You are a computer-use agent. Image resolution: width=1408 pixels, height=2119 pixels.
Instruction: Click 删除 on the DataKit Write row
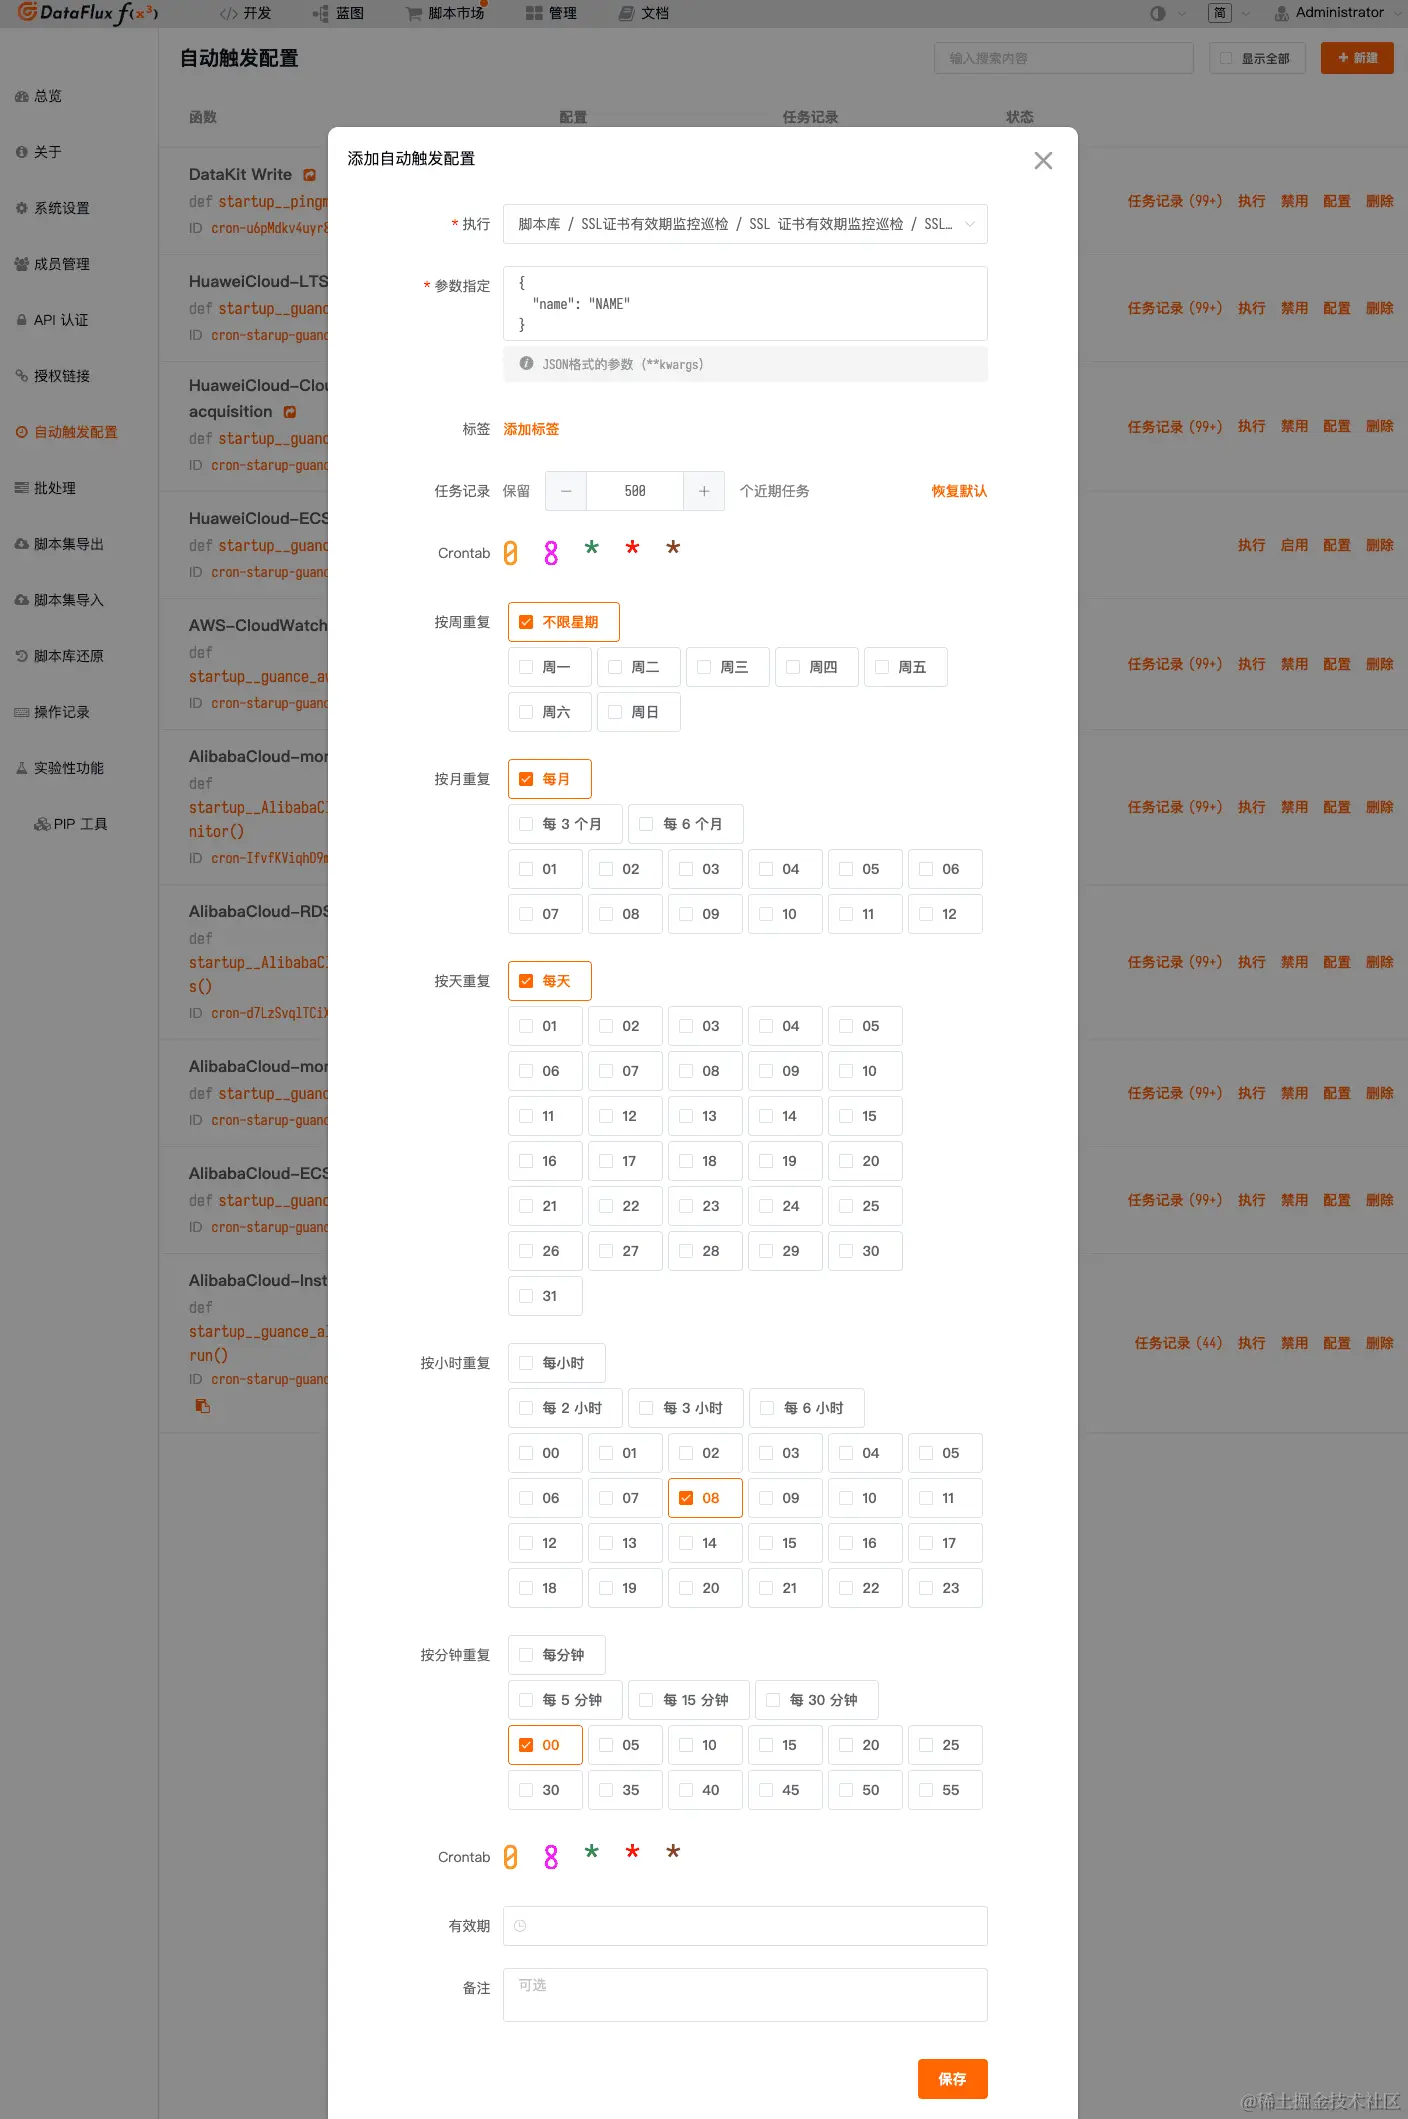point(1380,201)
